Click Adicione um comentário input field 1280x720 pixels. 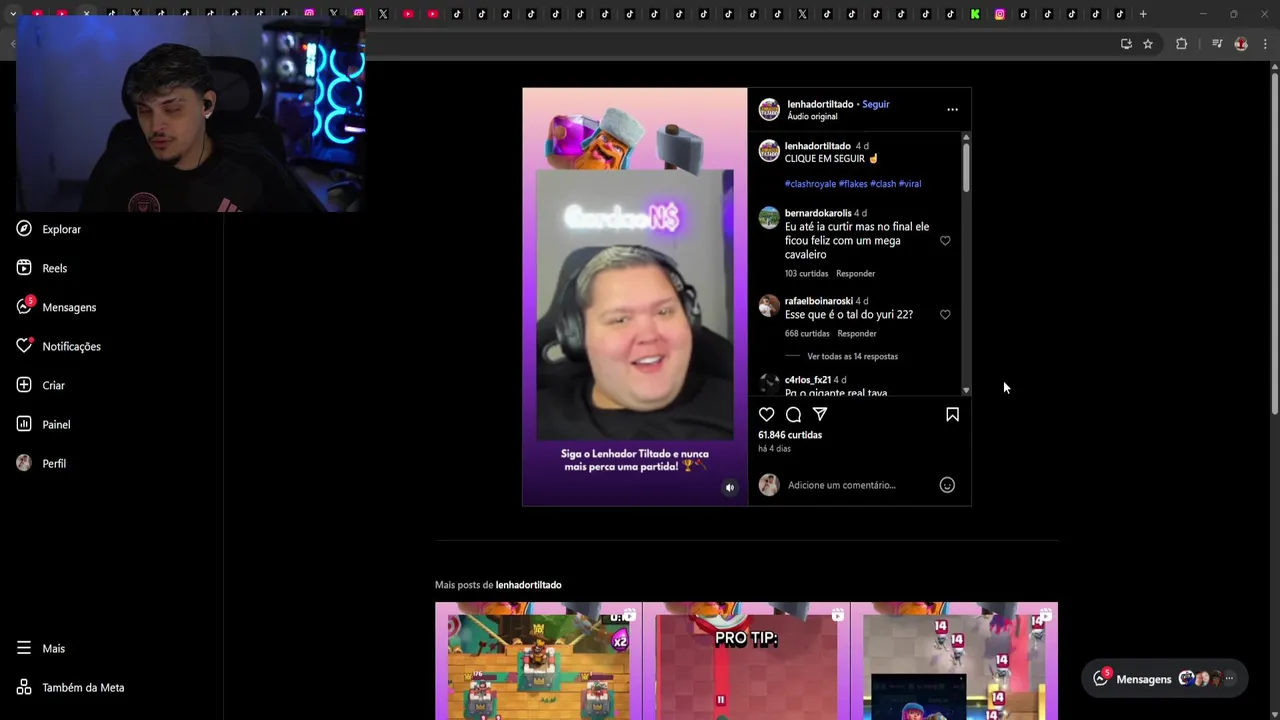(860, 485)
